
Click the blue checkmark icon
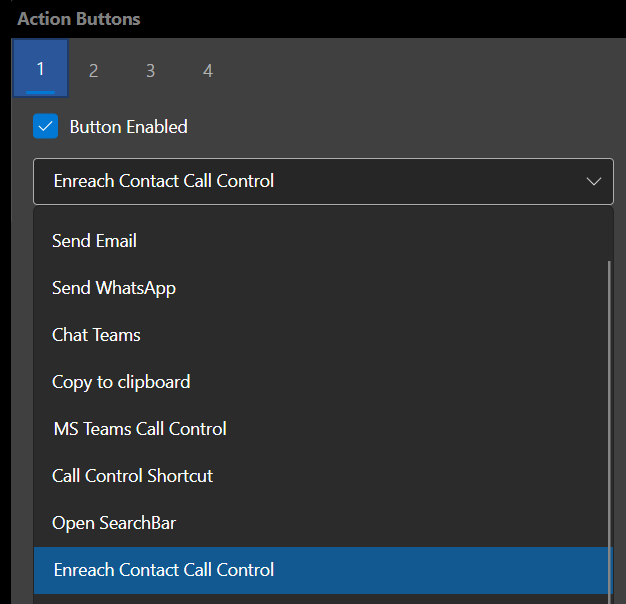pyautogui.click(x=45, y=127)
